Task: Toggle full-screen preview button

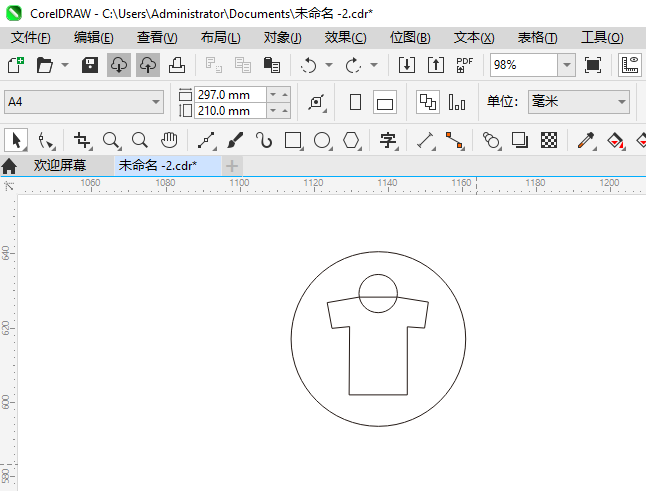Action: click(x=593, y=65)
